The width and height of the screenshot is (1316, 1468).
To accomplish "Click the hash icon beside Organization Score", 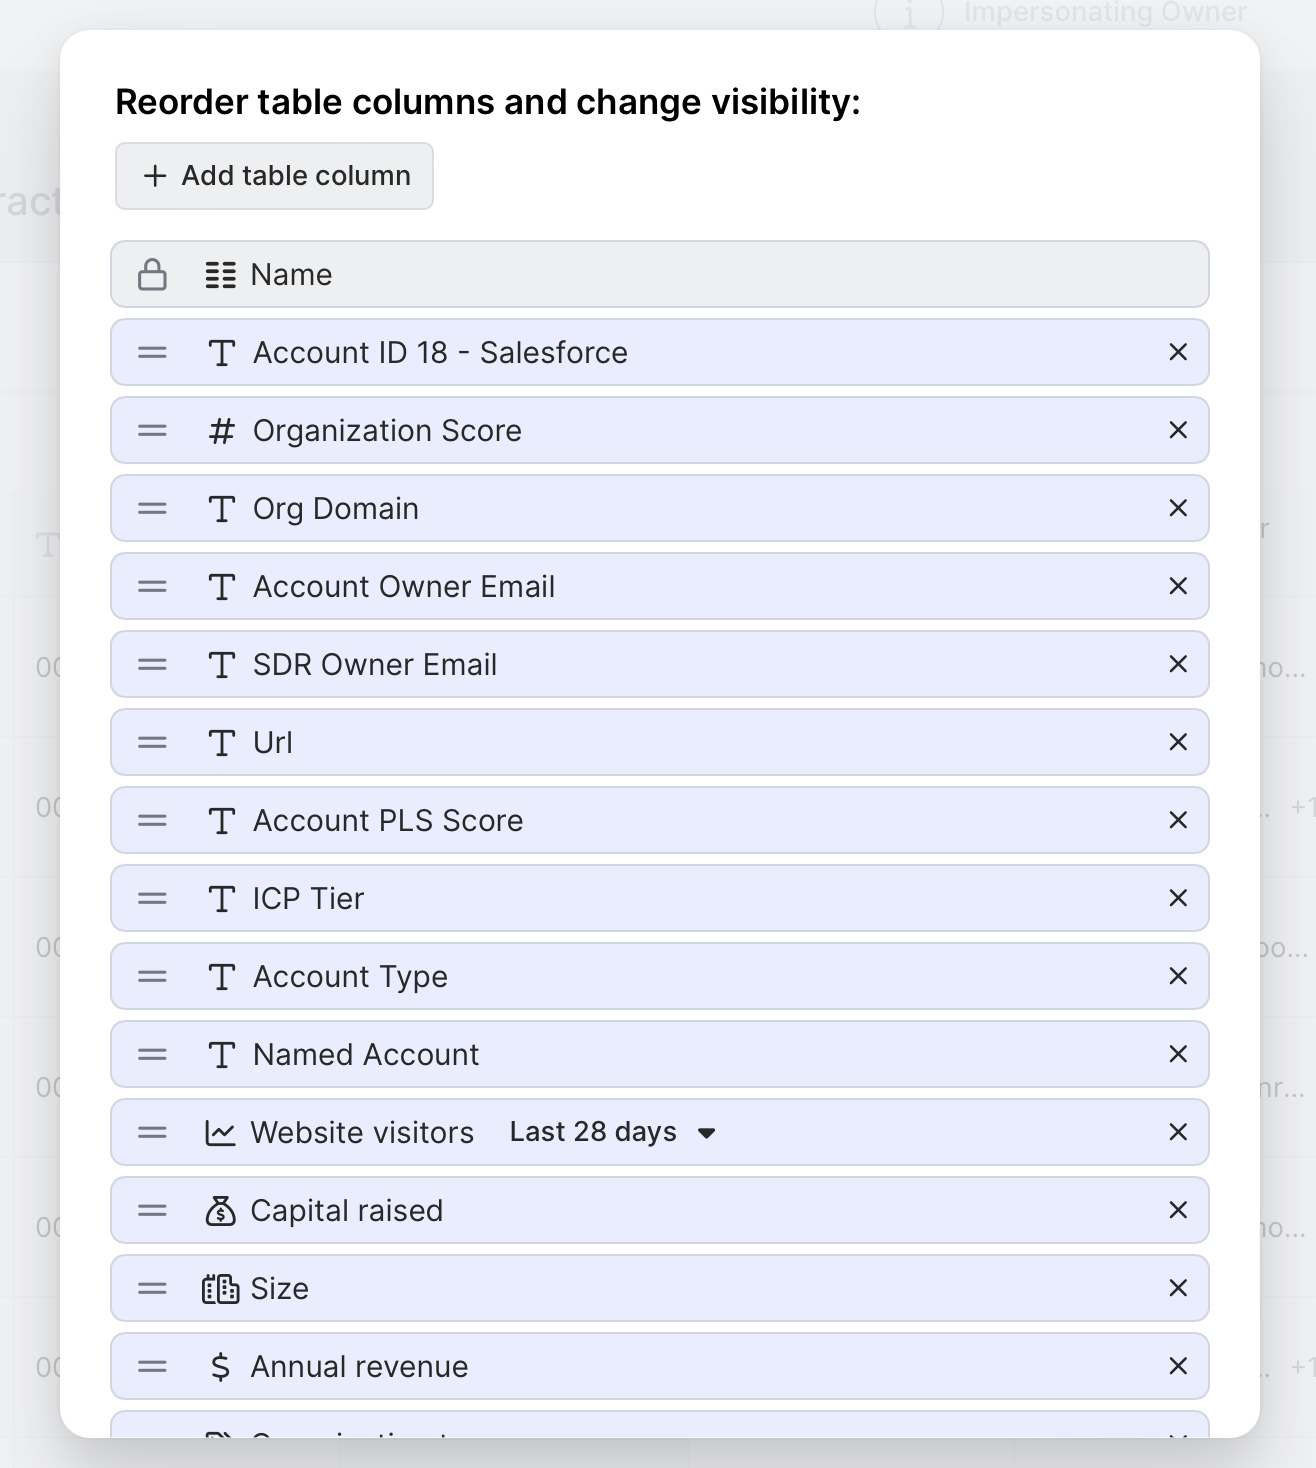I will (x=221, y=431).
